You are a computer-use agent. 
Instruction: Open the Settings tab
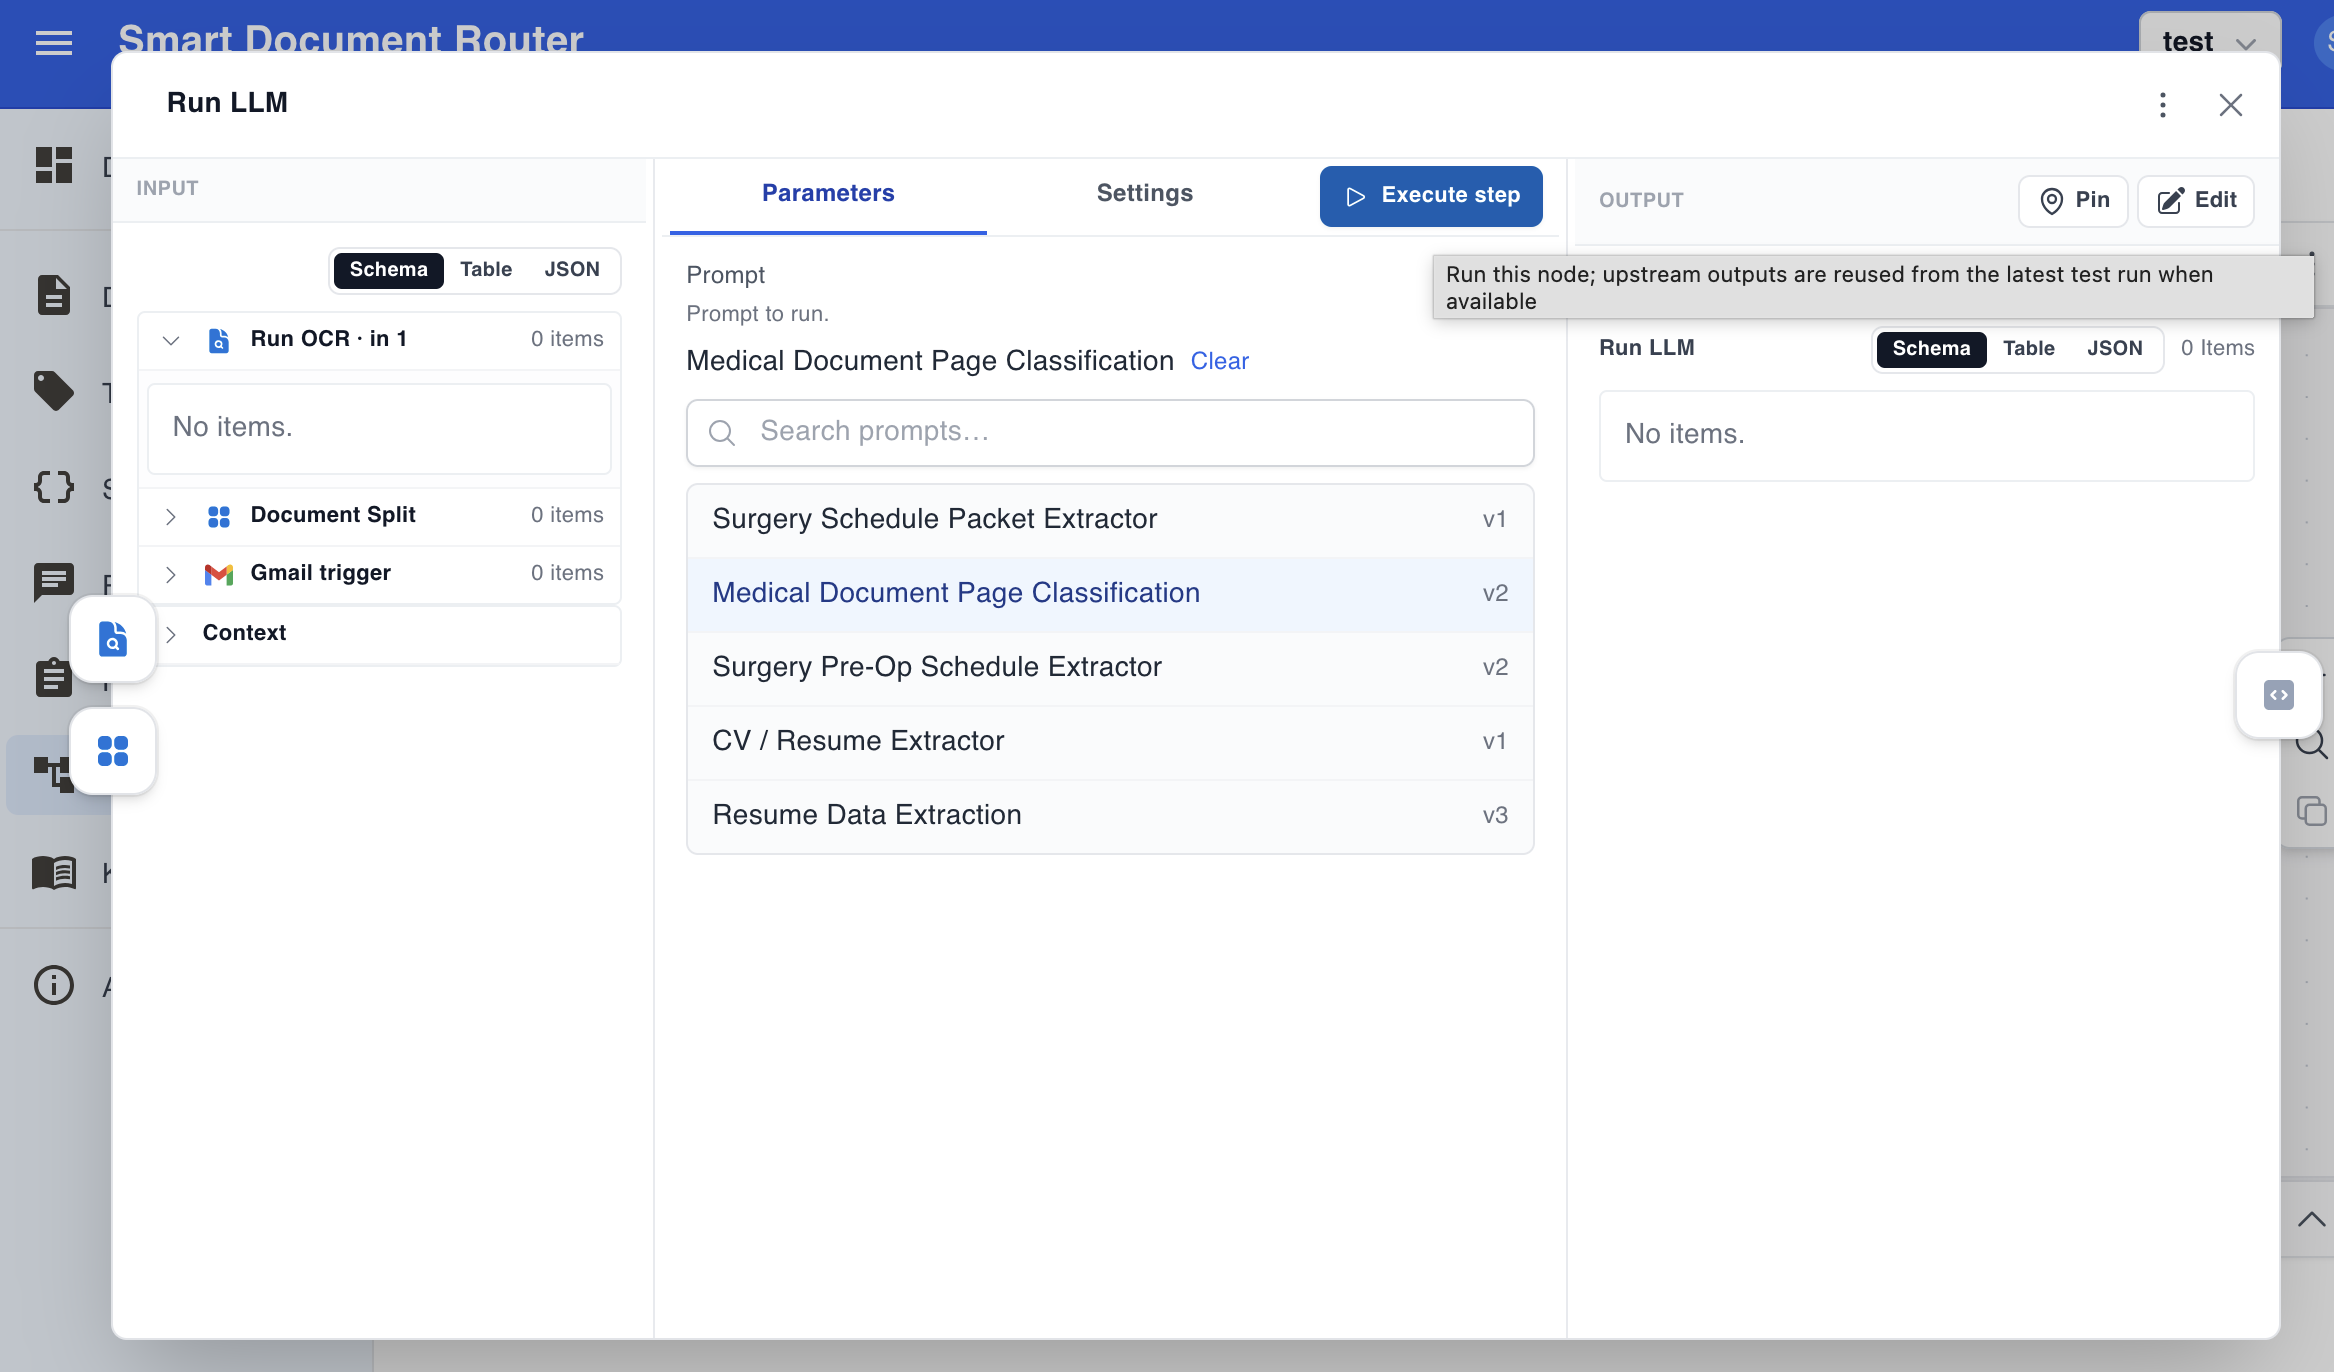(x=1145, y=194)
